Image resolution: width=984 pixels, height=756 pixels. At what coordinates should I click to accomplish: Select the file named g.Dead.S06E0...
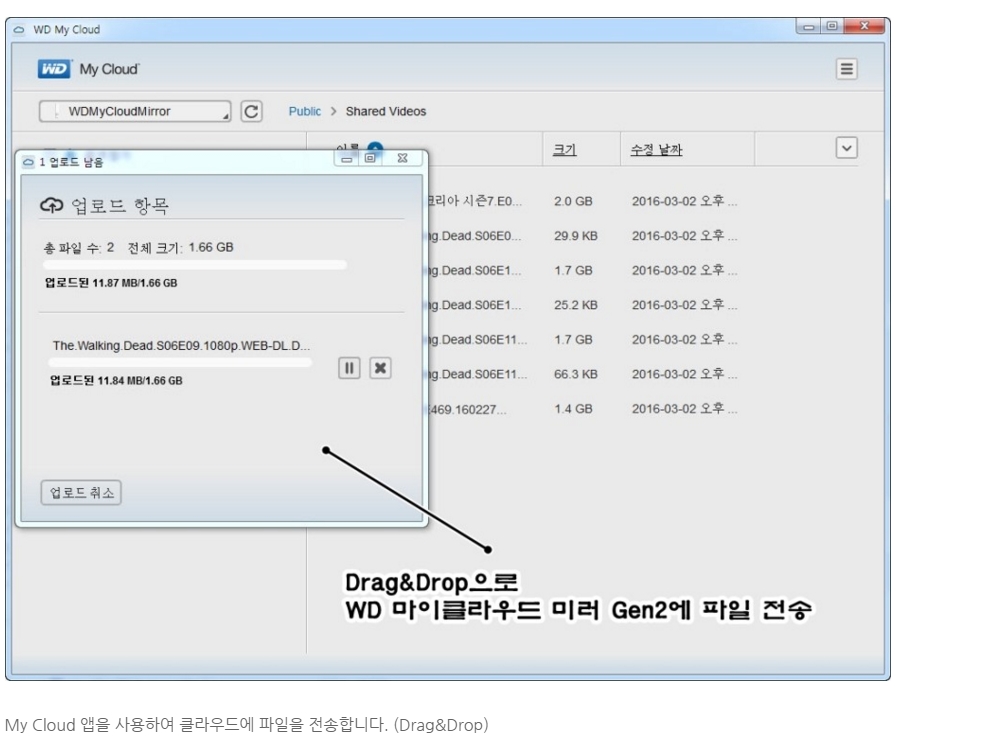pyautogui.click(x=475, y=236)
